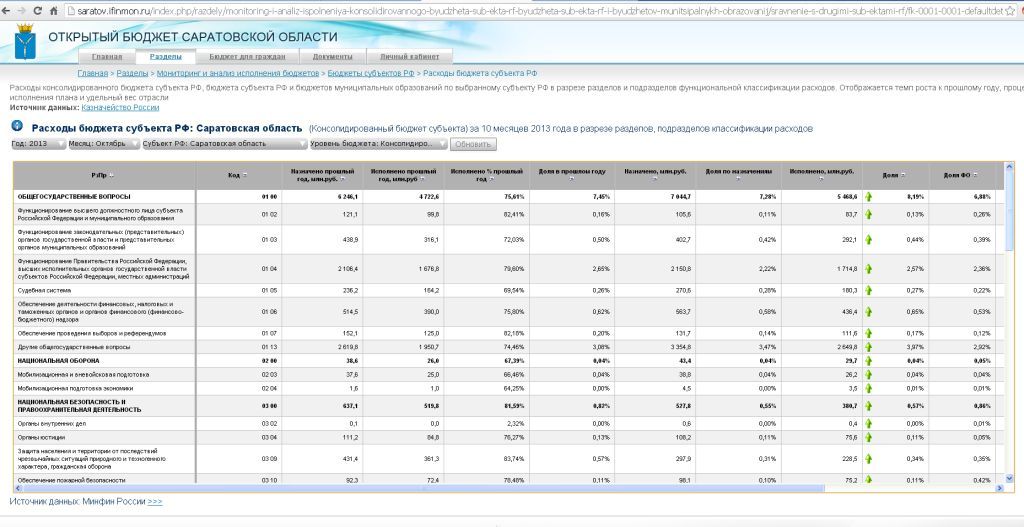Image resolution: width=1024 pixels, height=527 pixels.
Task: Click green arrow in row code 02 04
Action: click(x=869, y=388)
